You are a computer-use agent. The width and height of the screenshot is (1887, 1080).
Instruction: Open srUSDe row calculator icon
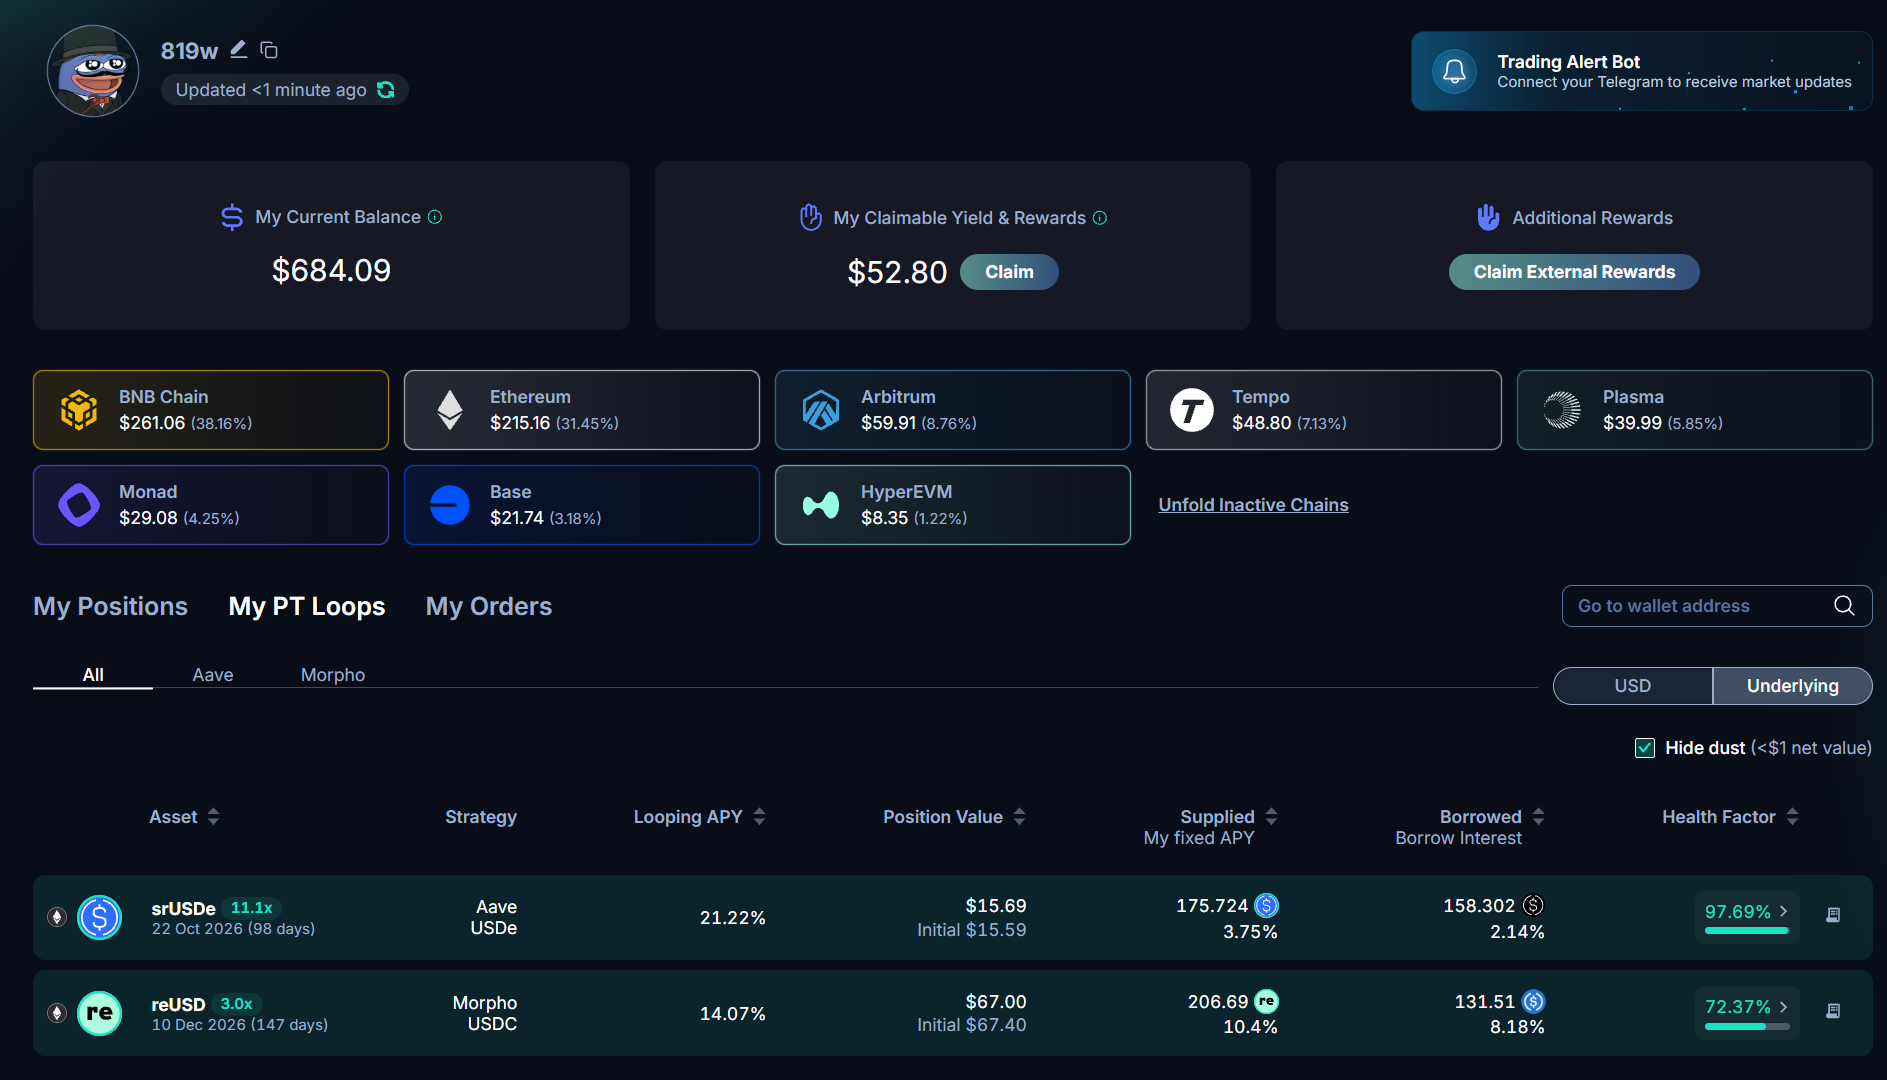click(x=1833, y=915)
